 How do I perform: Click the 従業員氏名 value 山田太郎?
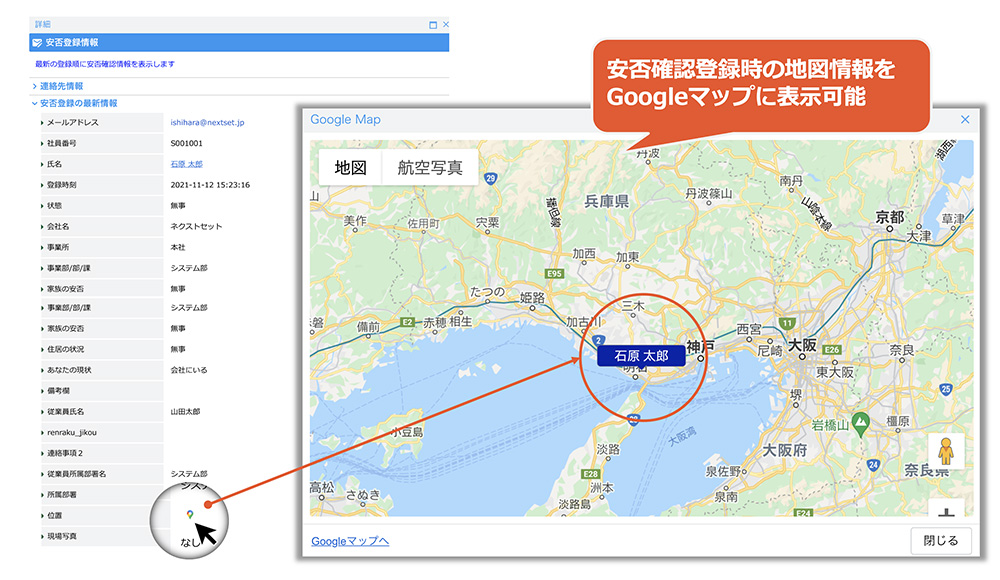(185, 412)
